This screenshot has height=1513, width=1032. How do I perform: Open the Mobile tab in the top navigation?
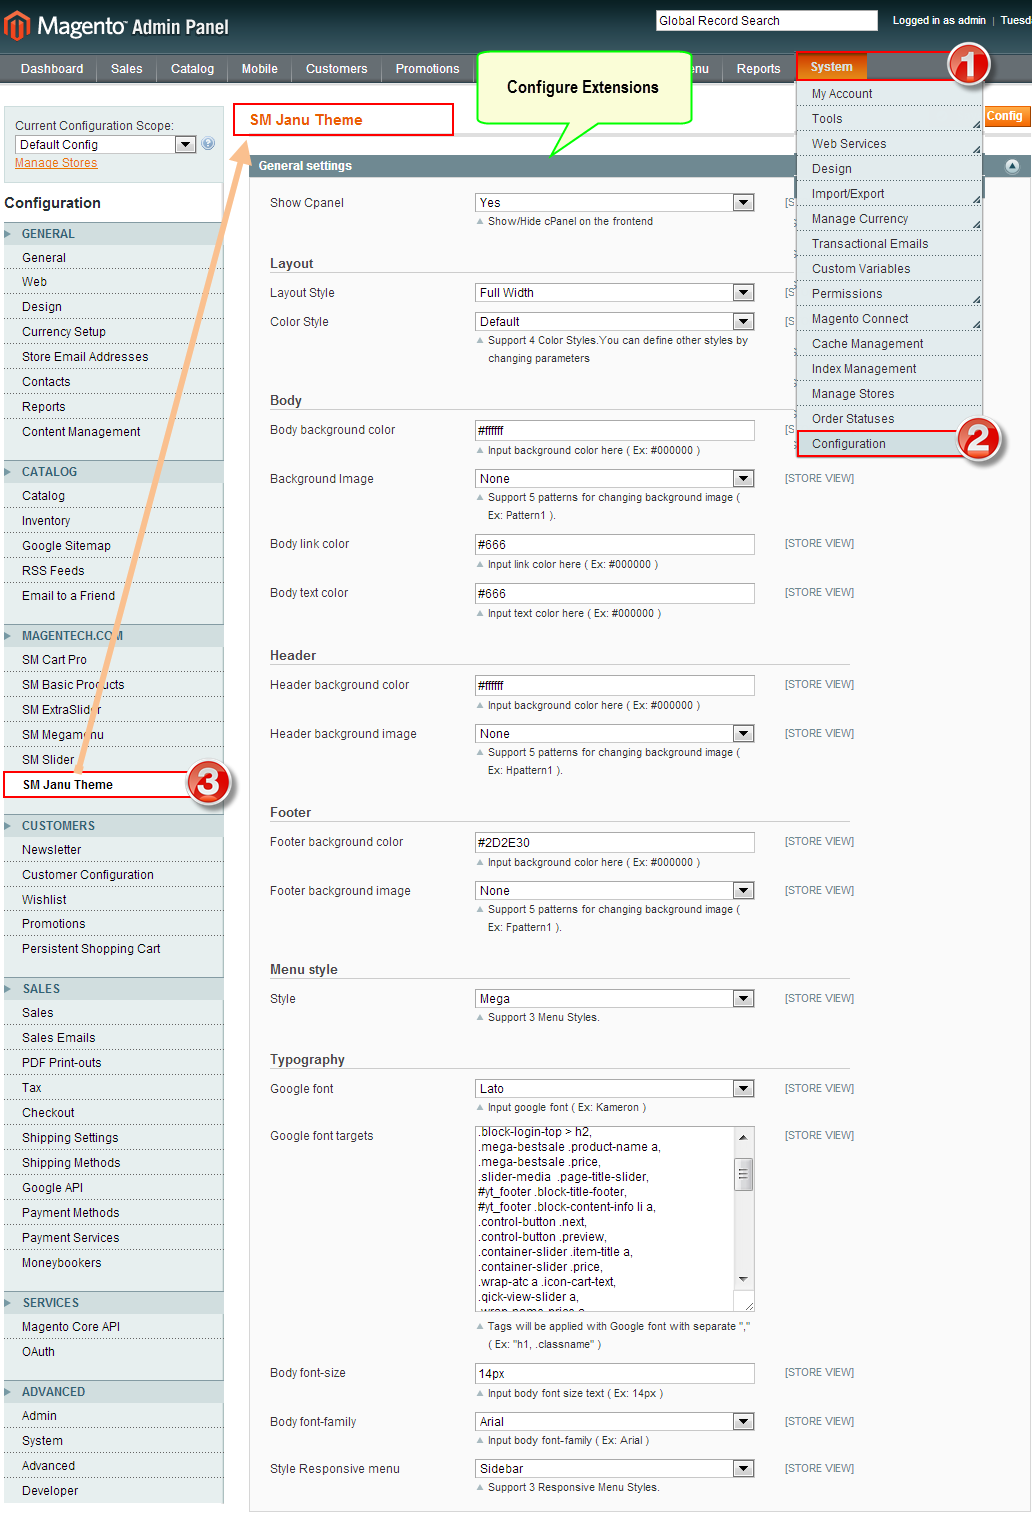coord(260,69)
